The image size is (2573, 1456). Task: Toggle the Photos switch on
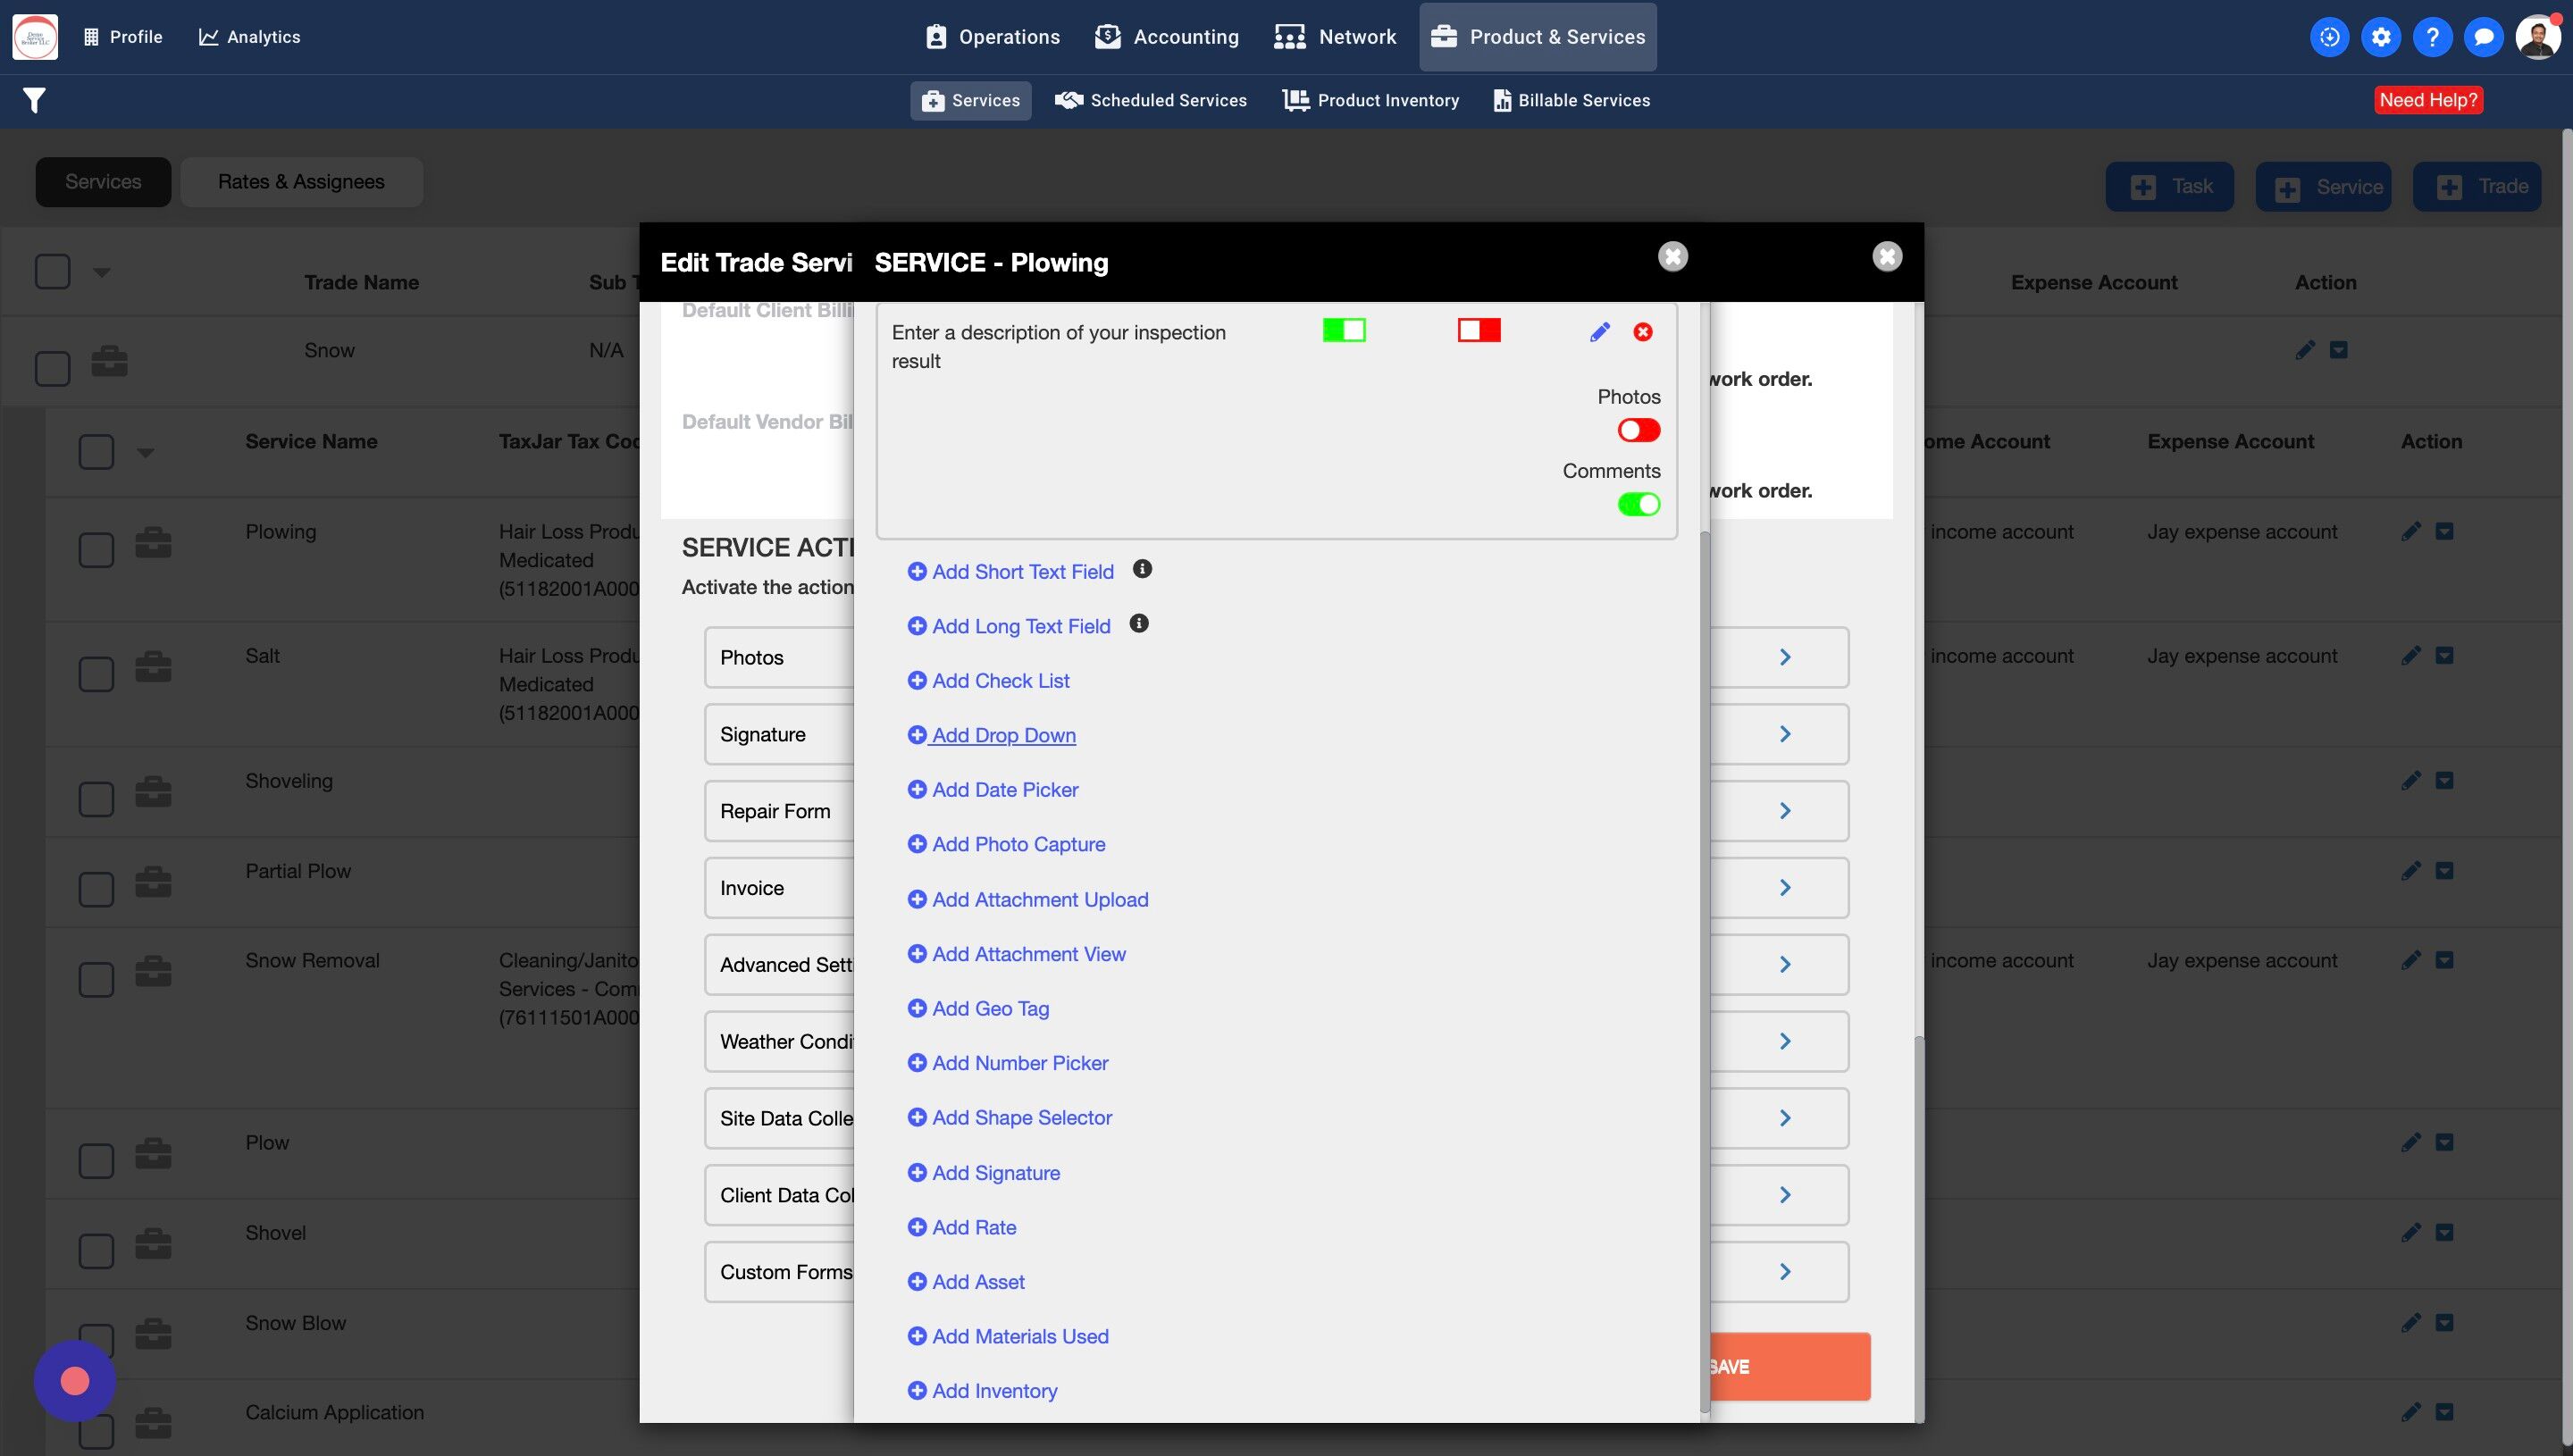tap(1638, 430)
